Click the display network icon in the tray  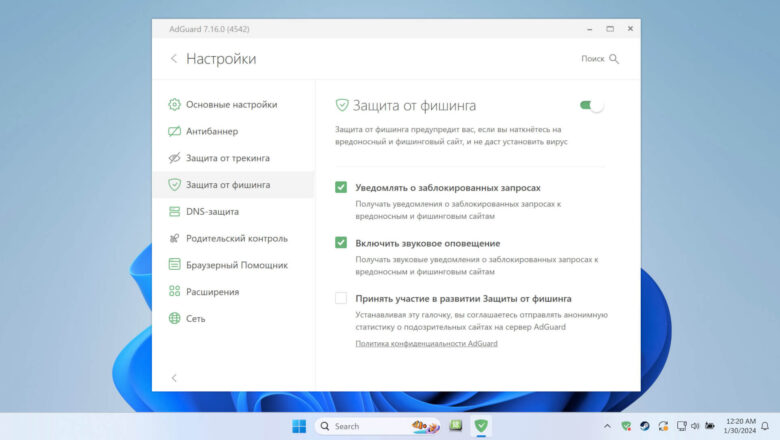click(682, 426)
